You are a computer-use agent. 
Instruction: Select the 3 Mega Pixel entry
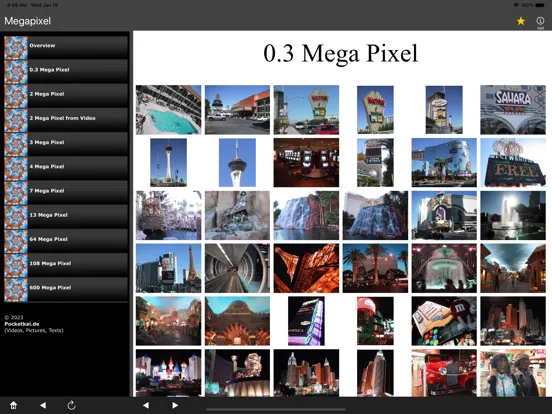pyautogui.click(x=66, y=144)
